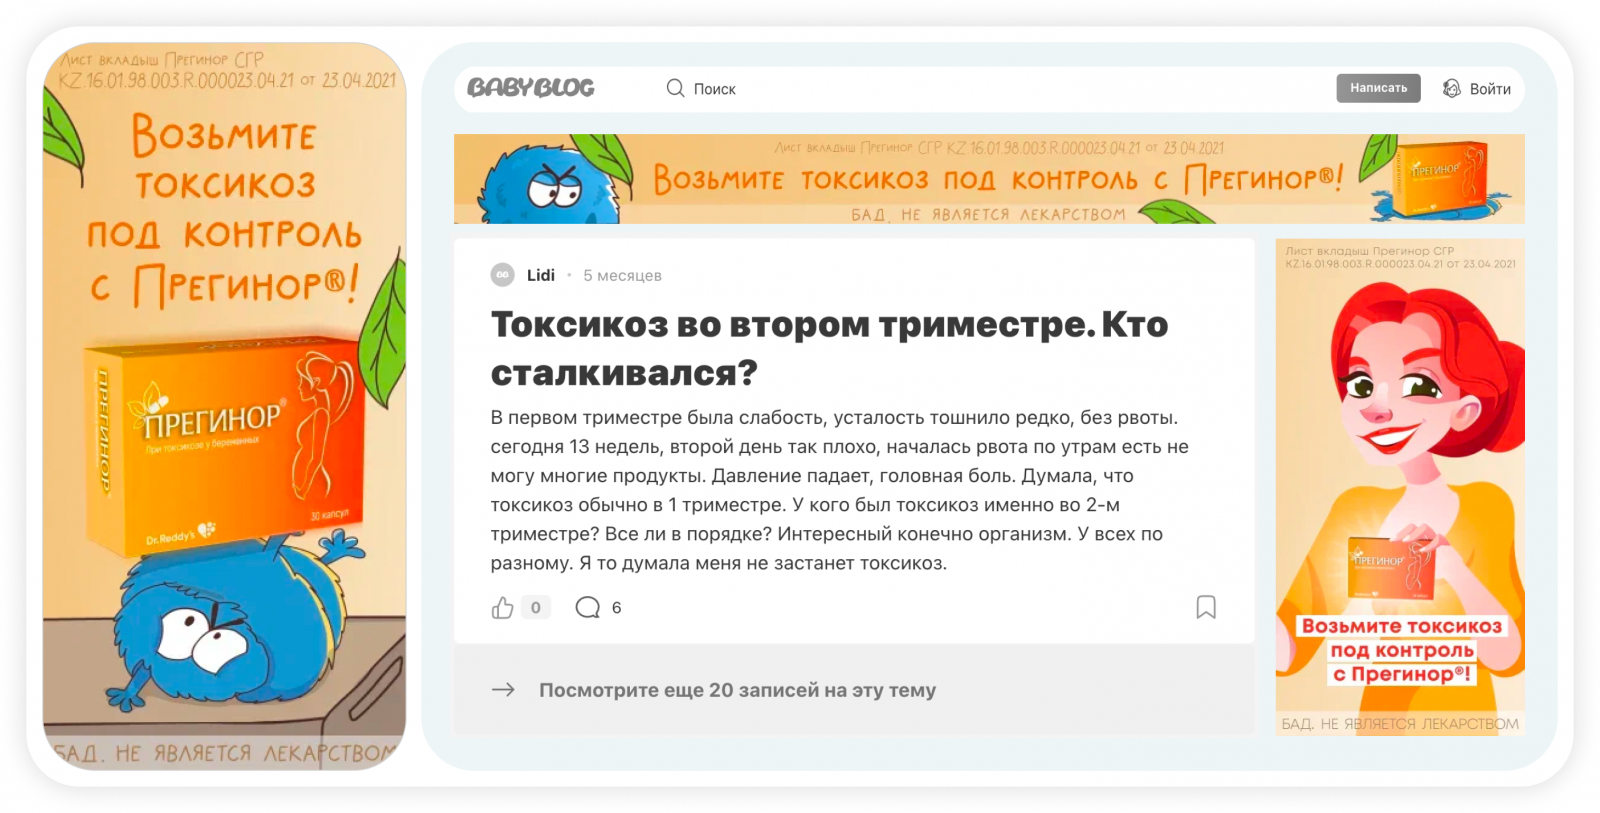Open the top Прегинор banner ad
Viewport: 1600px width, 813px height.
click(x=989, y=179)
